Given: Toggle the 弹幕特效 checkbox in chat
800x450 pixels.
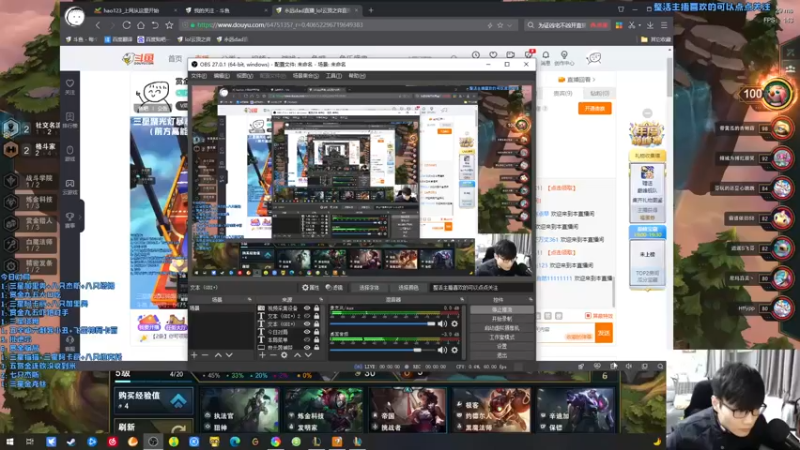Looking at the screenshot, I should point(588,316).
